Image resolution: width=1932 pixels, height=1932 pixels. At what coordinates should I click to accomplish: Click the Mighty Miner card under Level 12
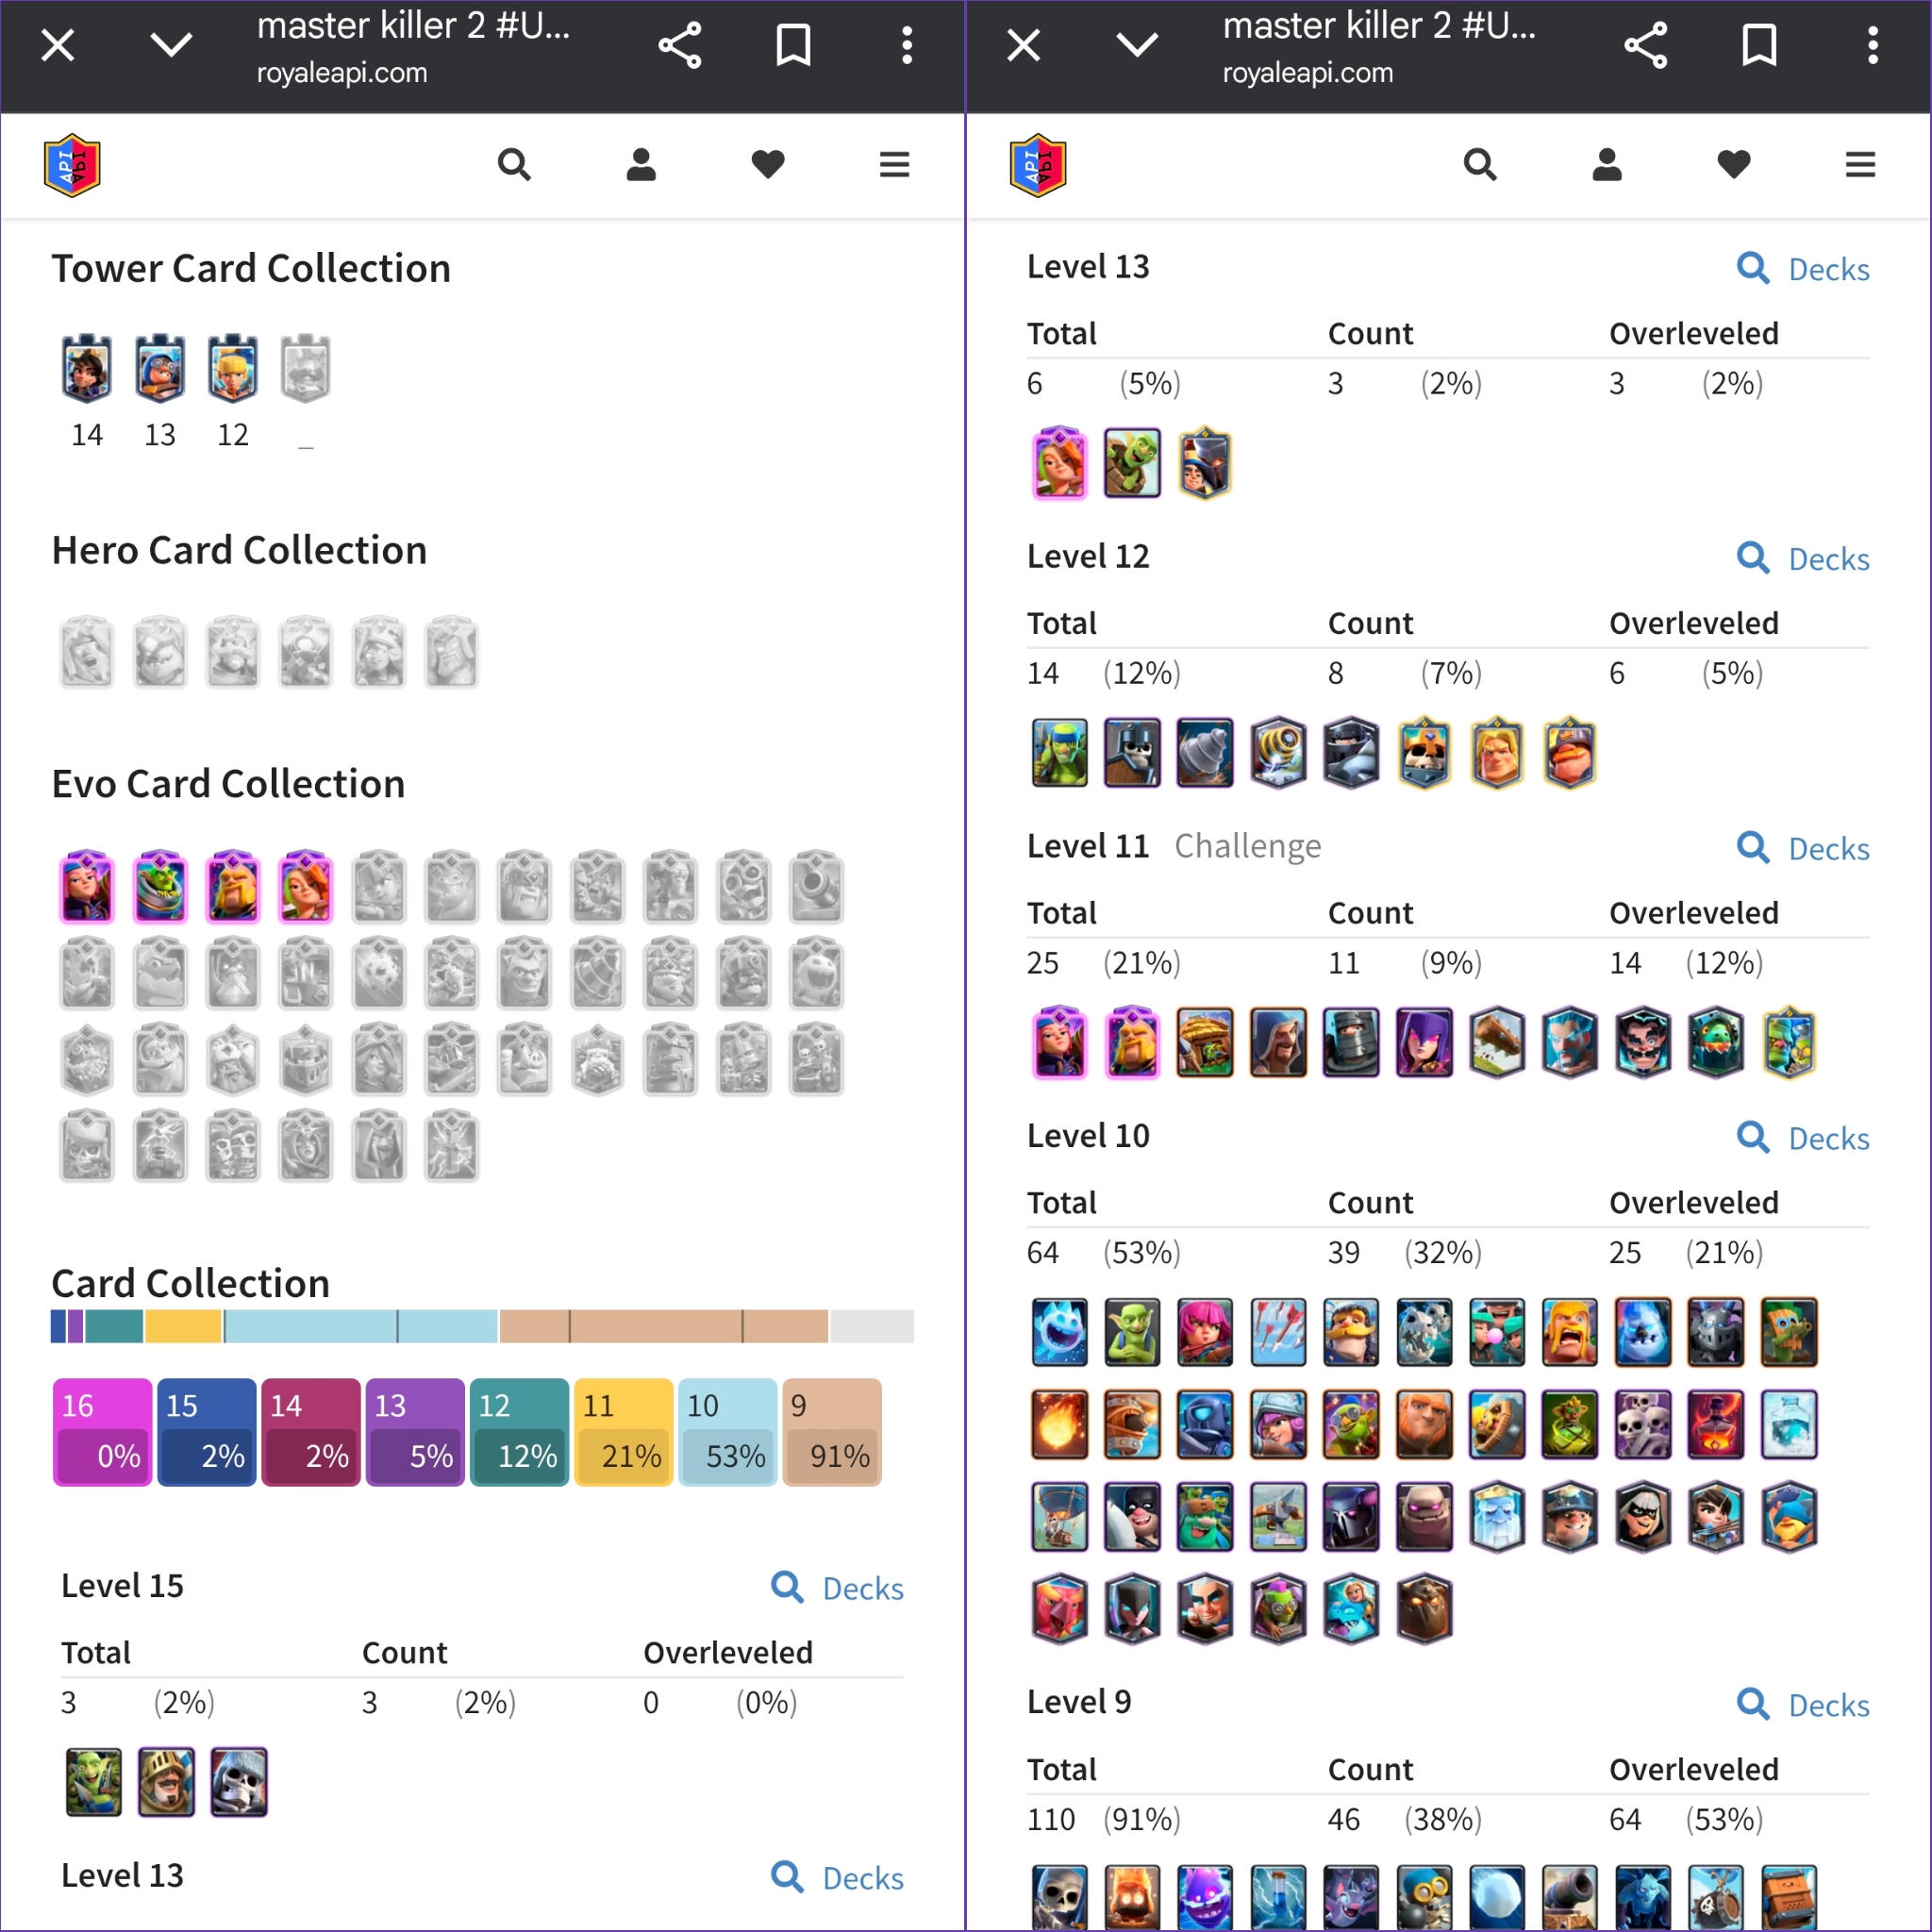tap(1570, 752)
